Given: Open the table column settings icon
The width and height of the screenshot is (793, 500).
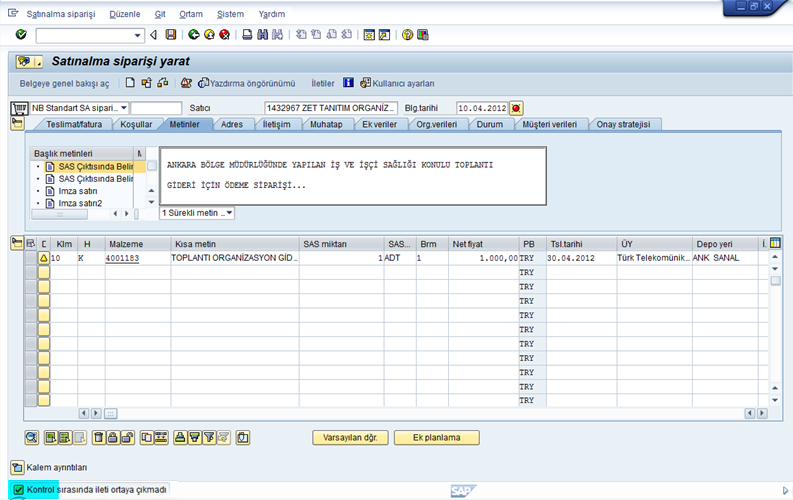Looking at the screenshot, I should [x=775, y=243].
